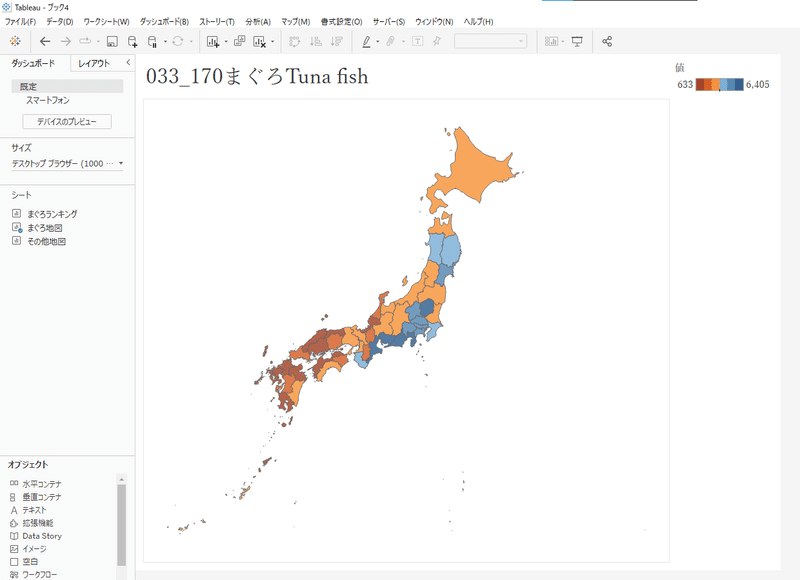Click the Show Mark Labels T icon
The width and height of the screenshot is (800, 580).
(417, 41)
